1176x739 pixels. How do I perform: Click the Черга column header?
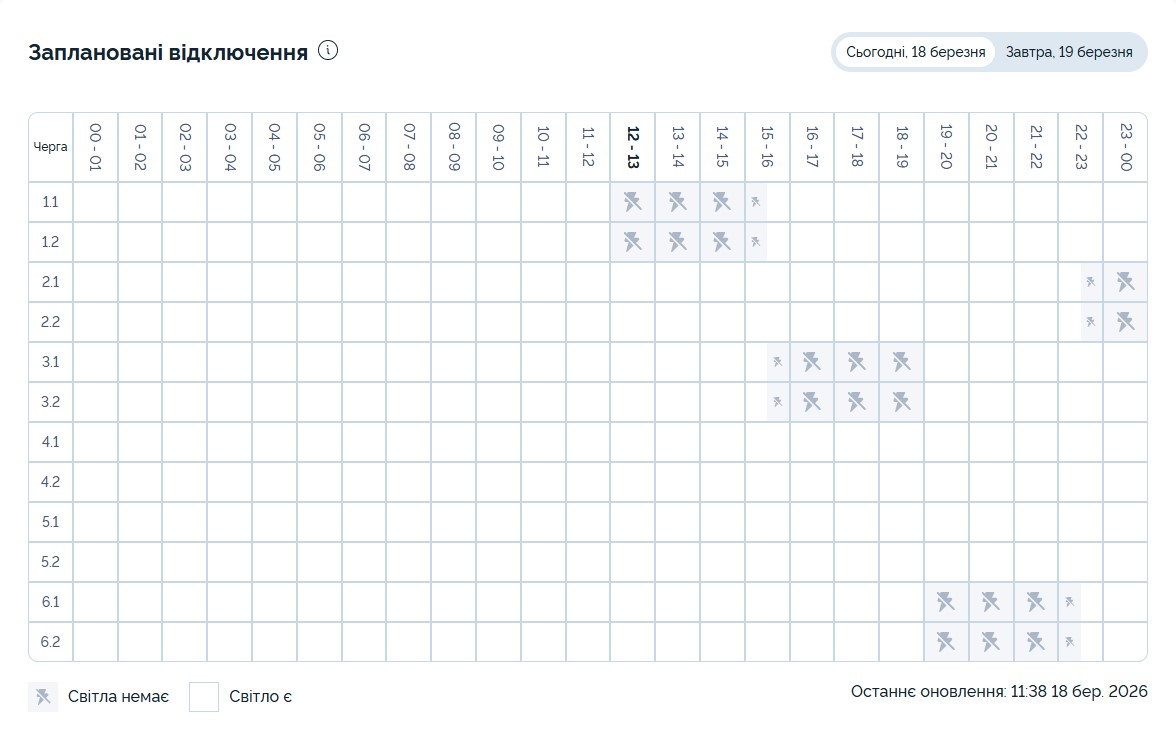[51, 147]
